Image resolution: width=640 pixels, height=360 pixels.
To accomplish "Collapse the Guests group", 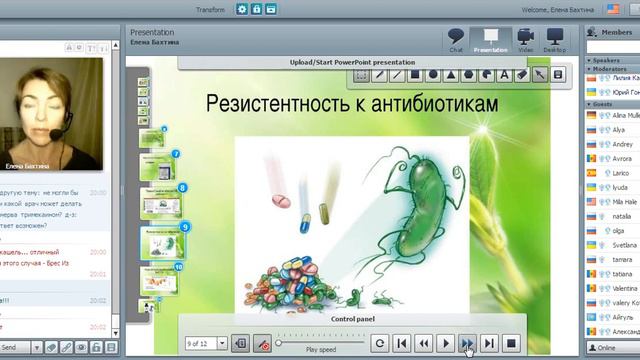I will [589, 104].
